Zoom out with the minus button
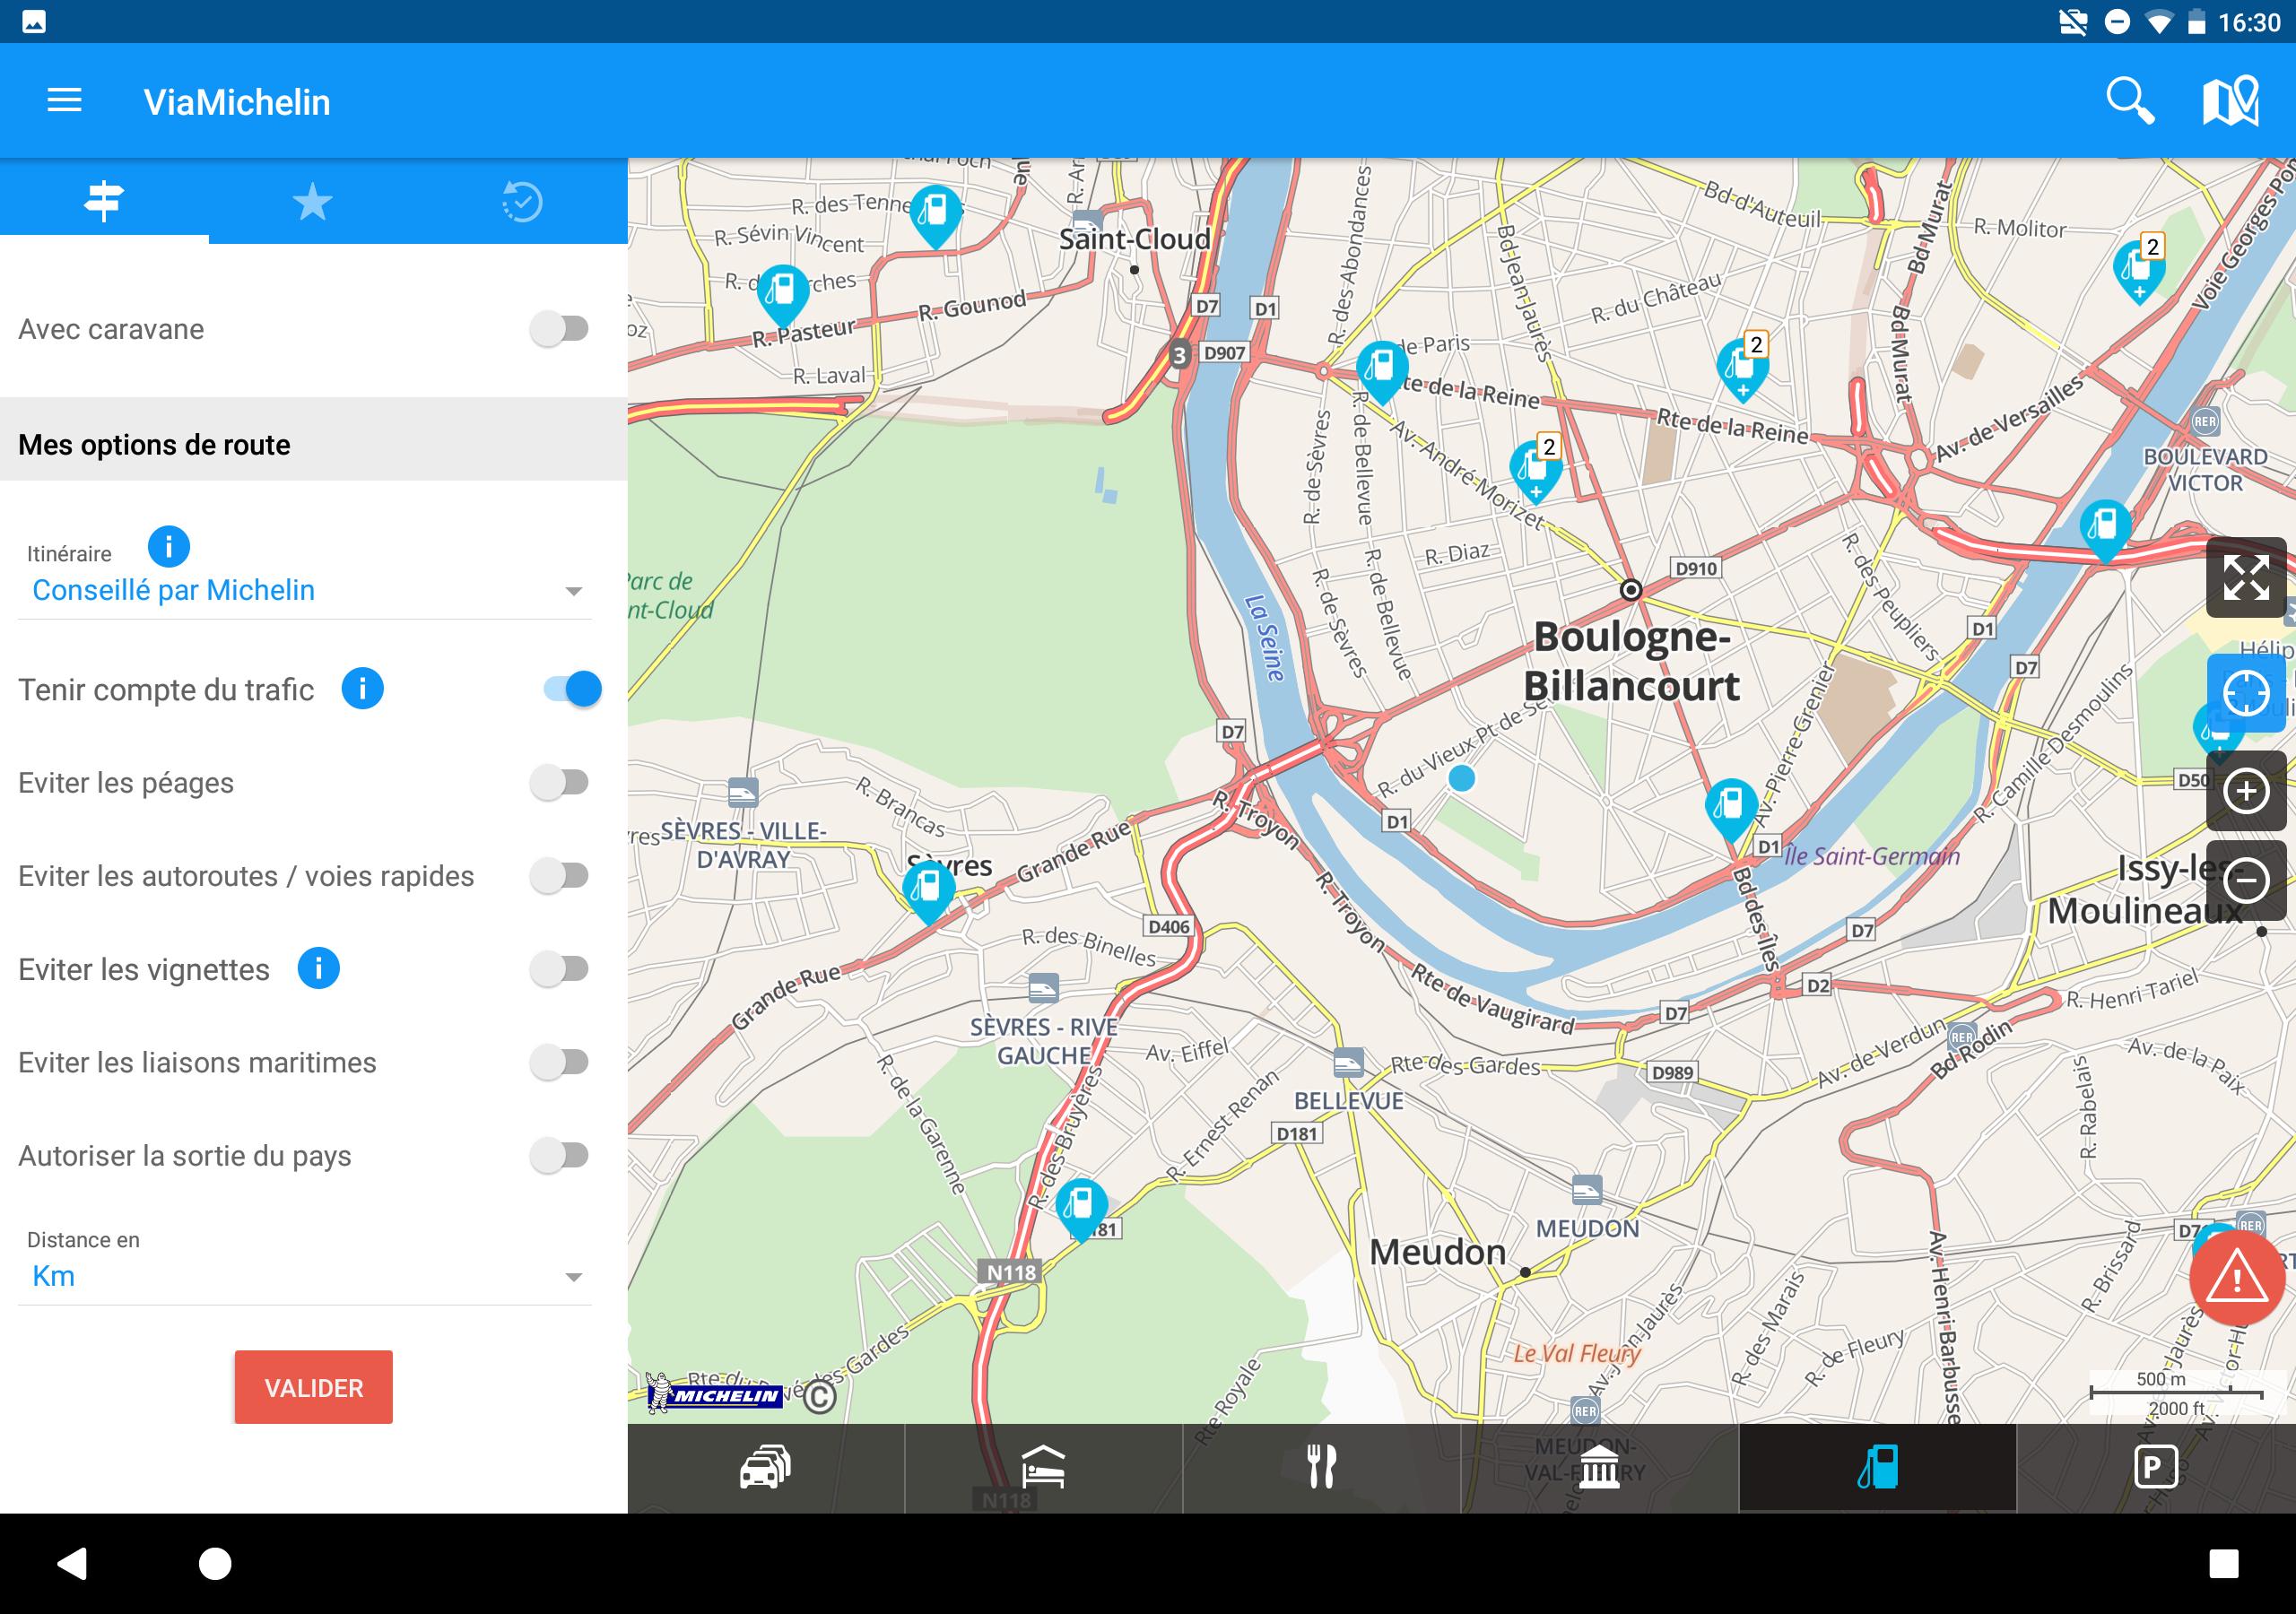The width and height of the screenshot is (2296, 1614). 2246,881
